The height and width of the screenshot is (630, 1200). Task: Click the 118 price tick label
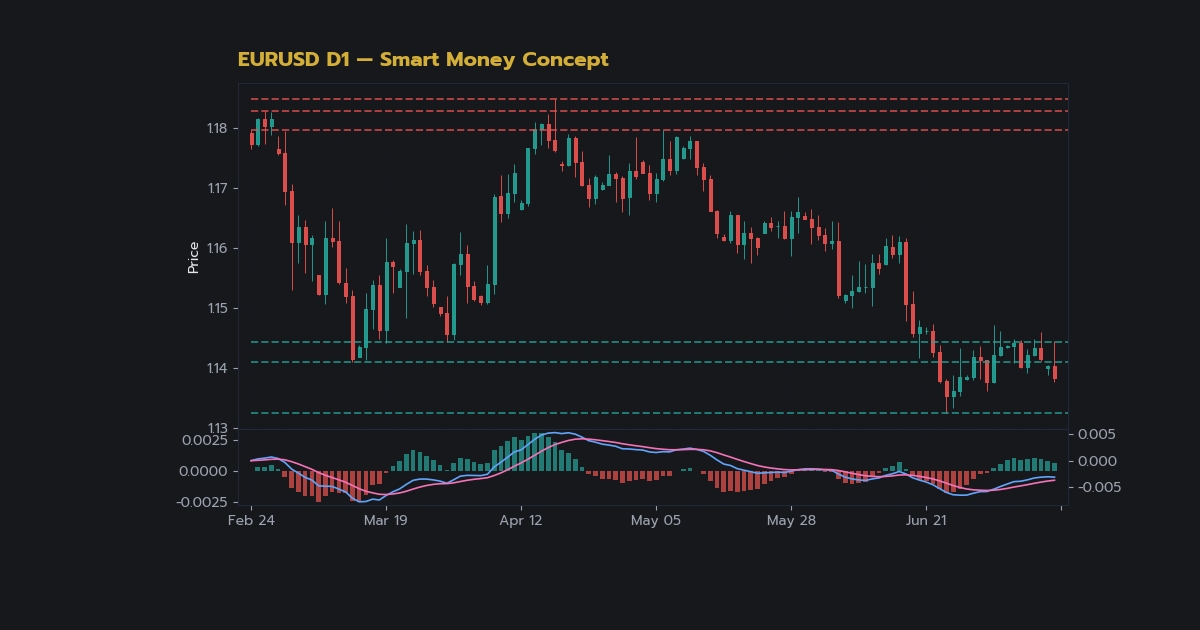coord(217,128)
